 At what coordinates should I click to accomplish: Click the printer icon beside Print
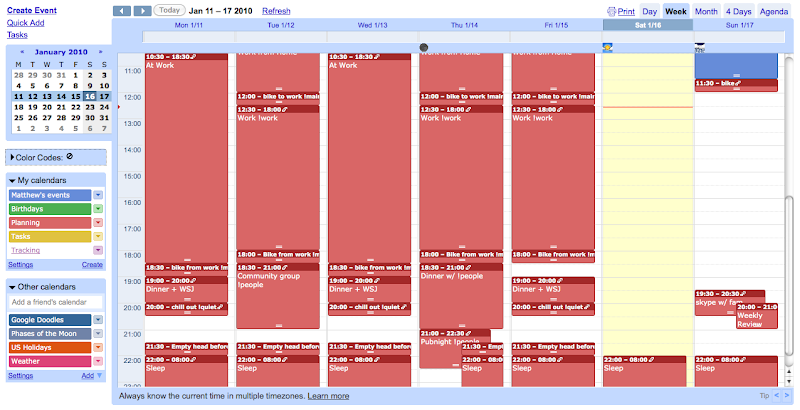tap(611, 11)
